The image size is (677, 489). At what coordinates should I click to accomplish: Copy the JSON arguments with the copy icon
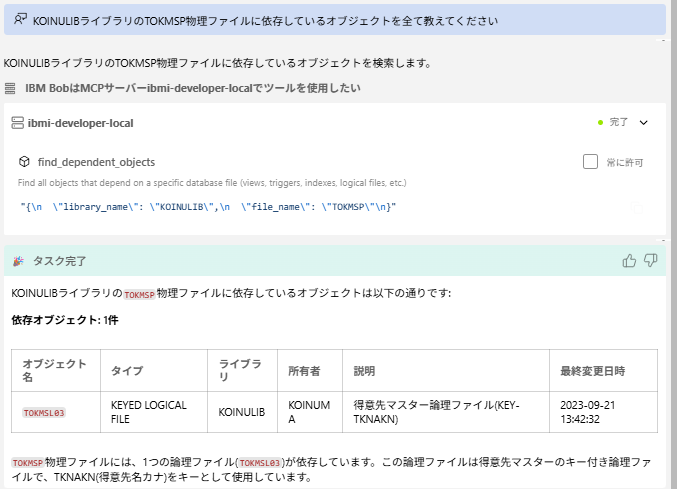(x=637, y=208)
